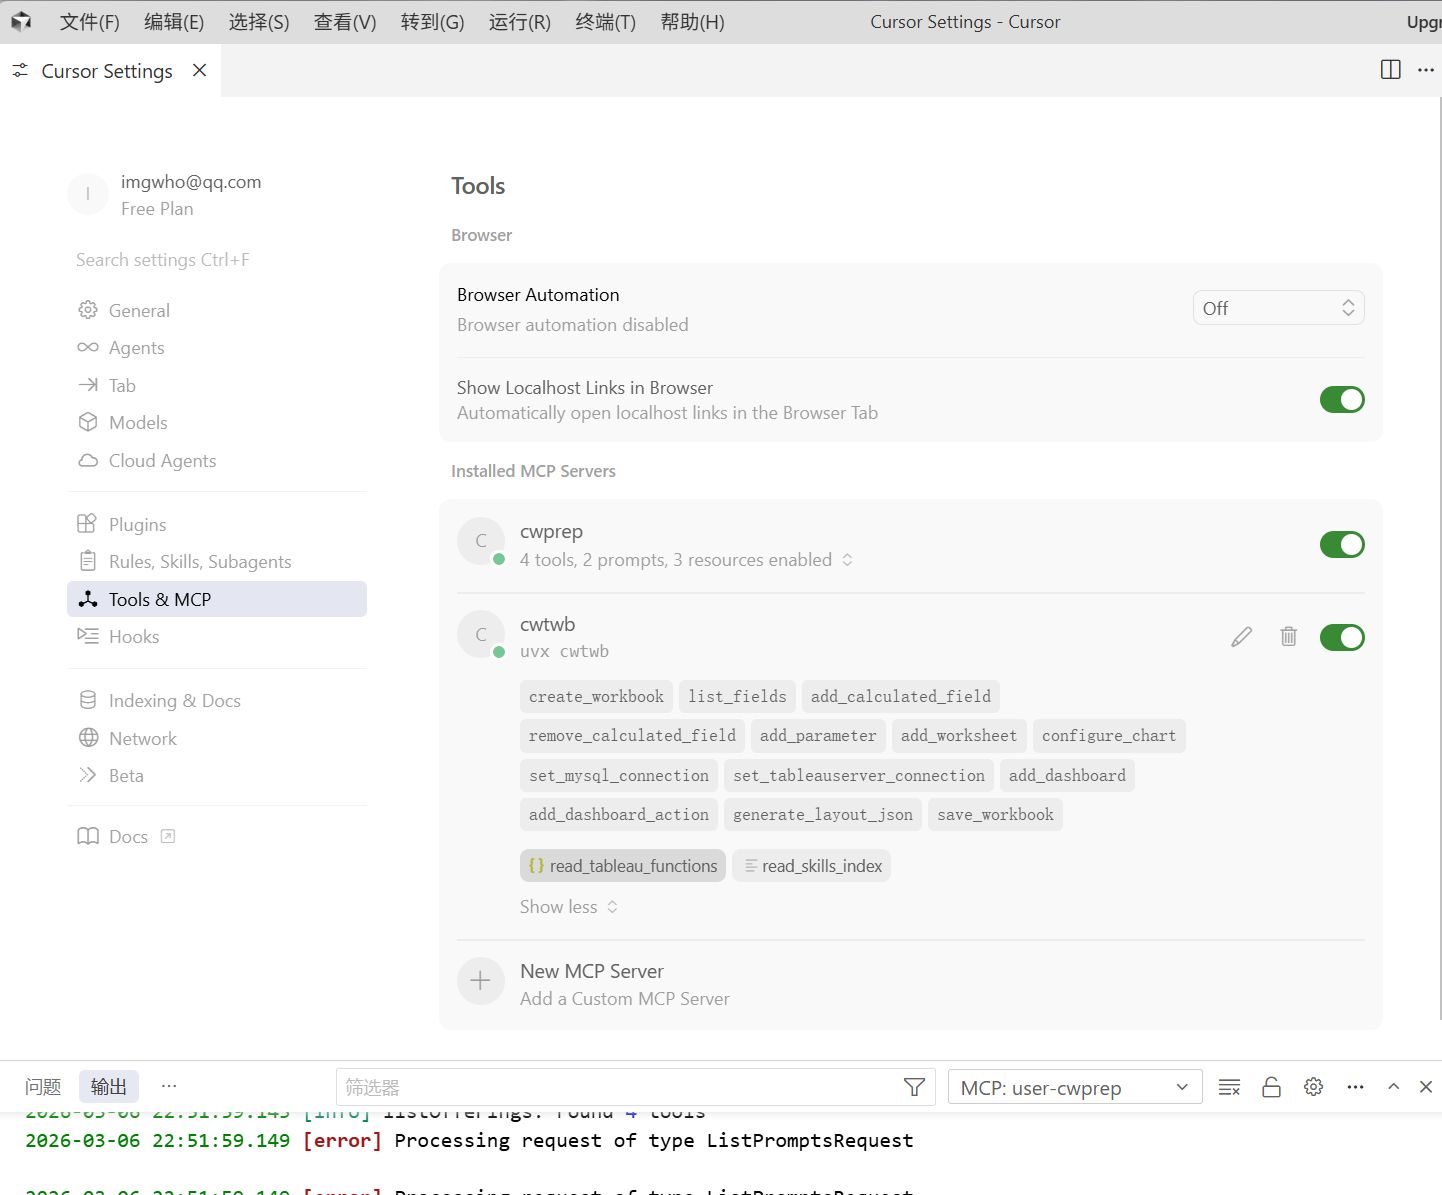Delete the cwtwb server with trash icon
This screenshot has height=1195, width=1442.
1288,636
